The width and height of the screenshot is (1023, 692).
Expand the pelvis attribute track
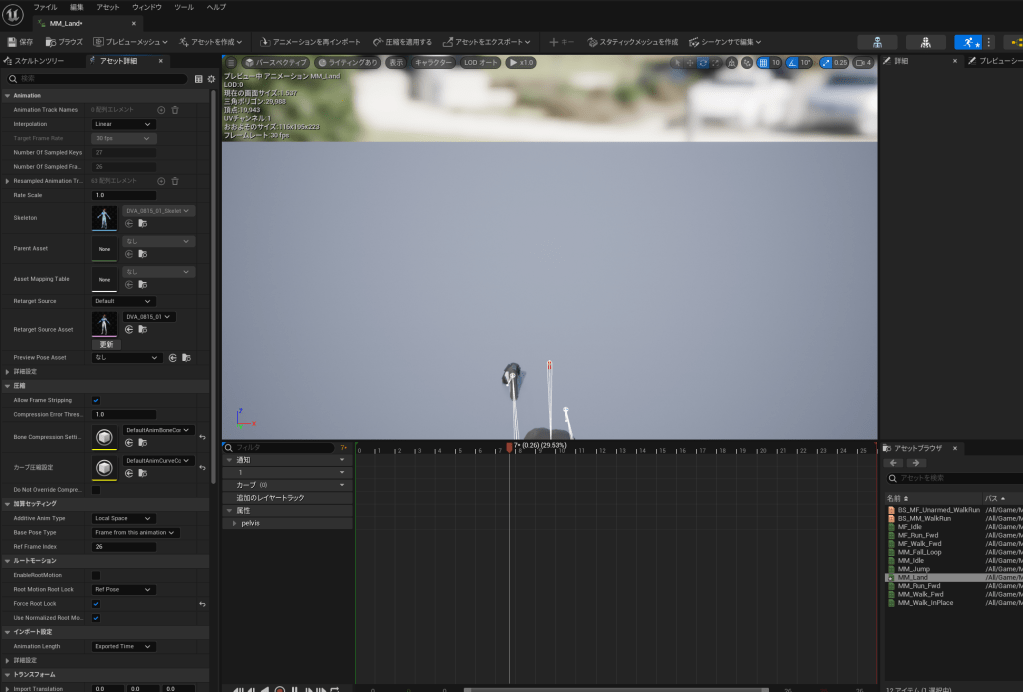point(235,523)
